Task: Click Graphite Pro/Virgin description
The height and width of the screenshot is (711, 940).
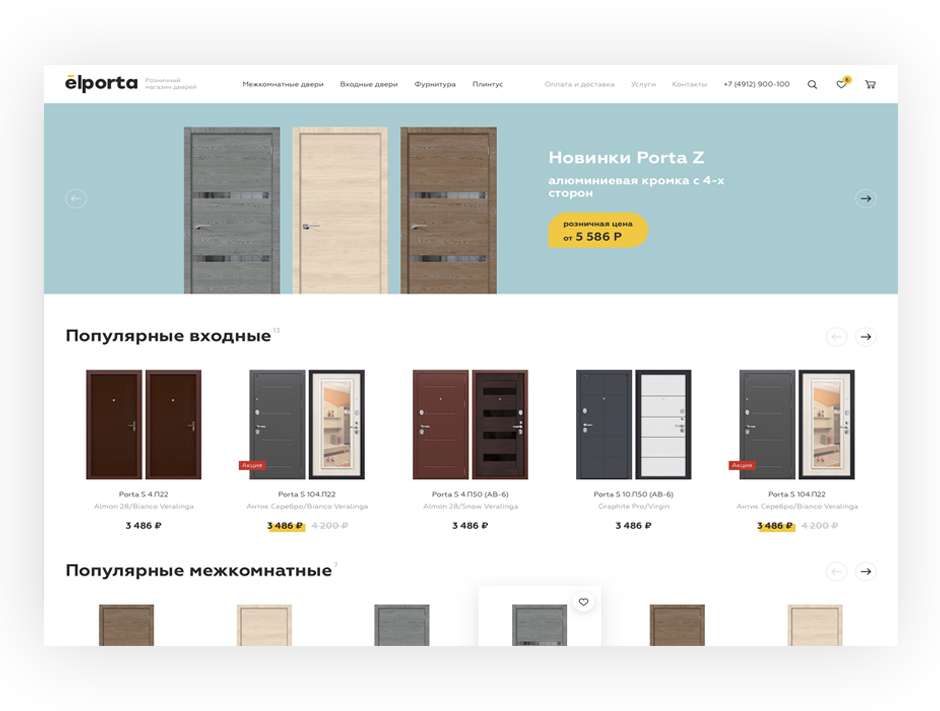Action: pyautogui.click(x=634, y=507)
